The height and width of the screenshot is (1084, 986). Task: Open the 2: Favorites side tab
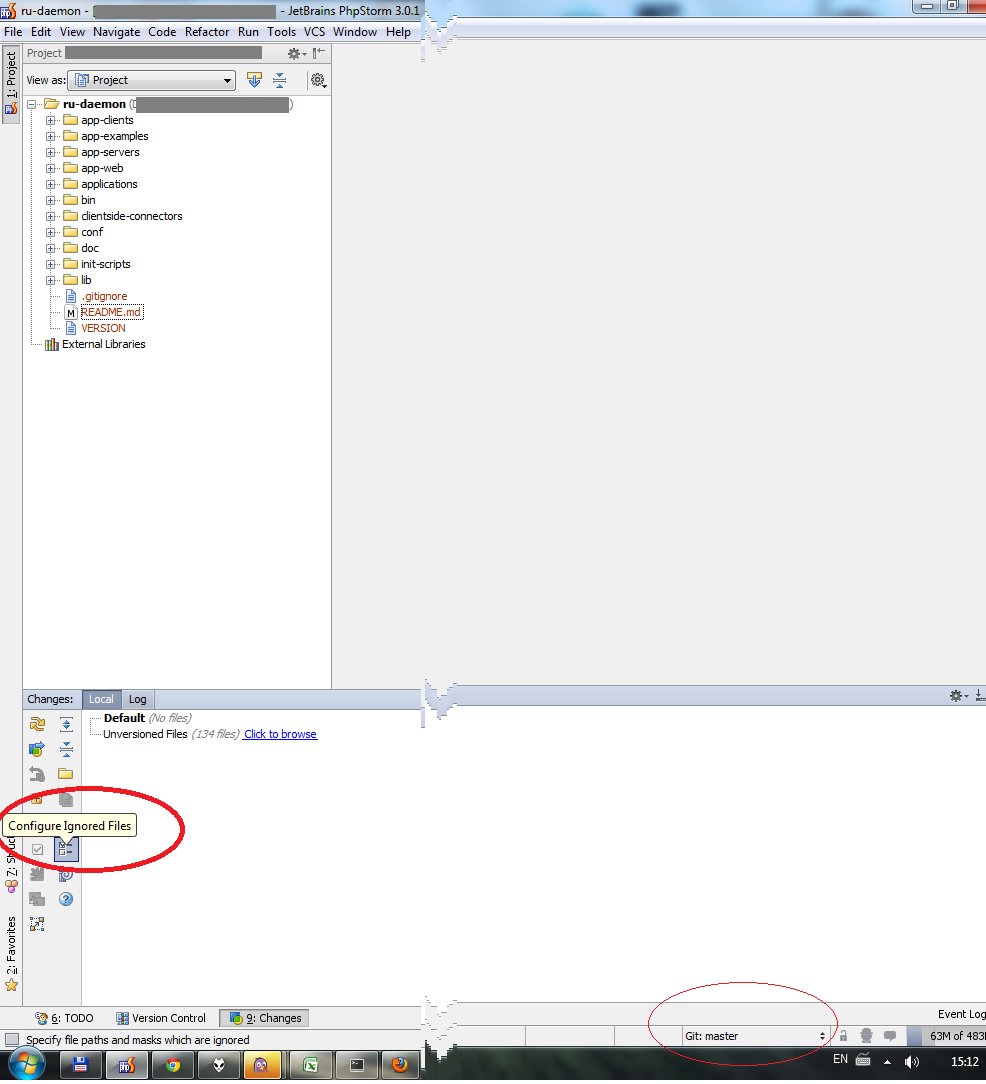point(11,953)
